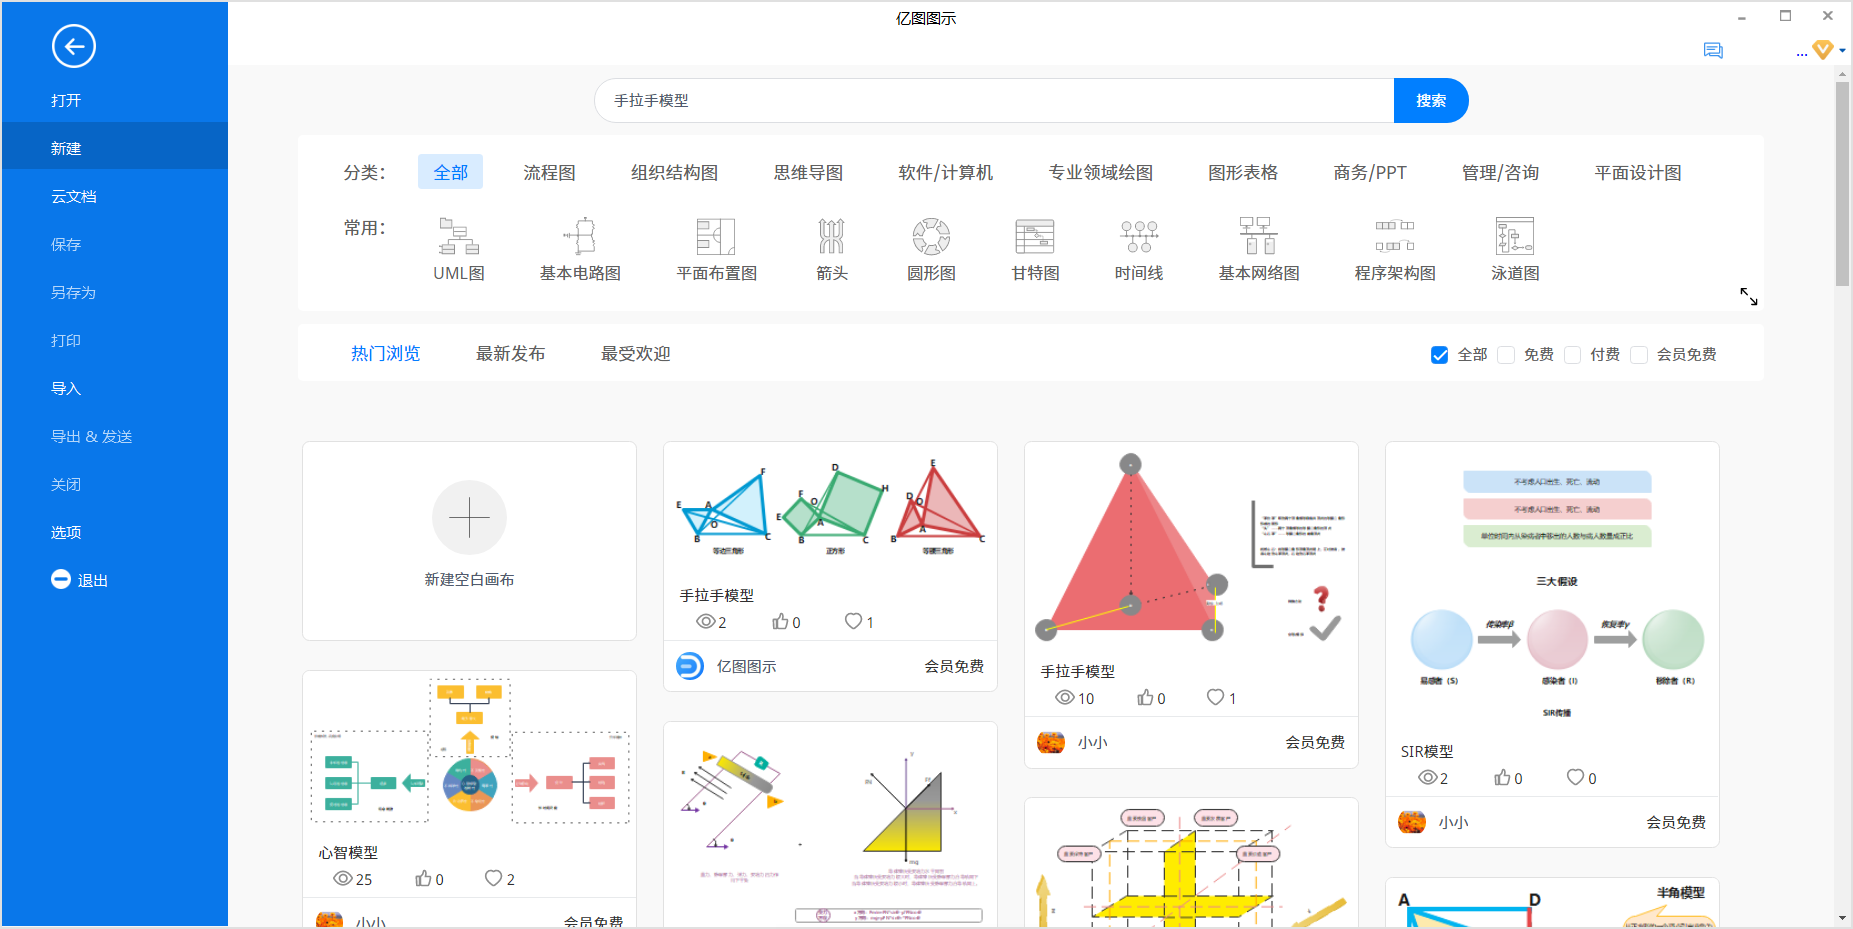Open the 基本网络图 template icon
Image resolution: width=1853 pixels, height=929 pixels.
1258,237
